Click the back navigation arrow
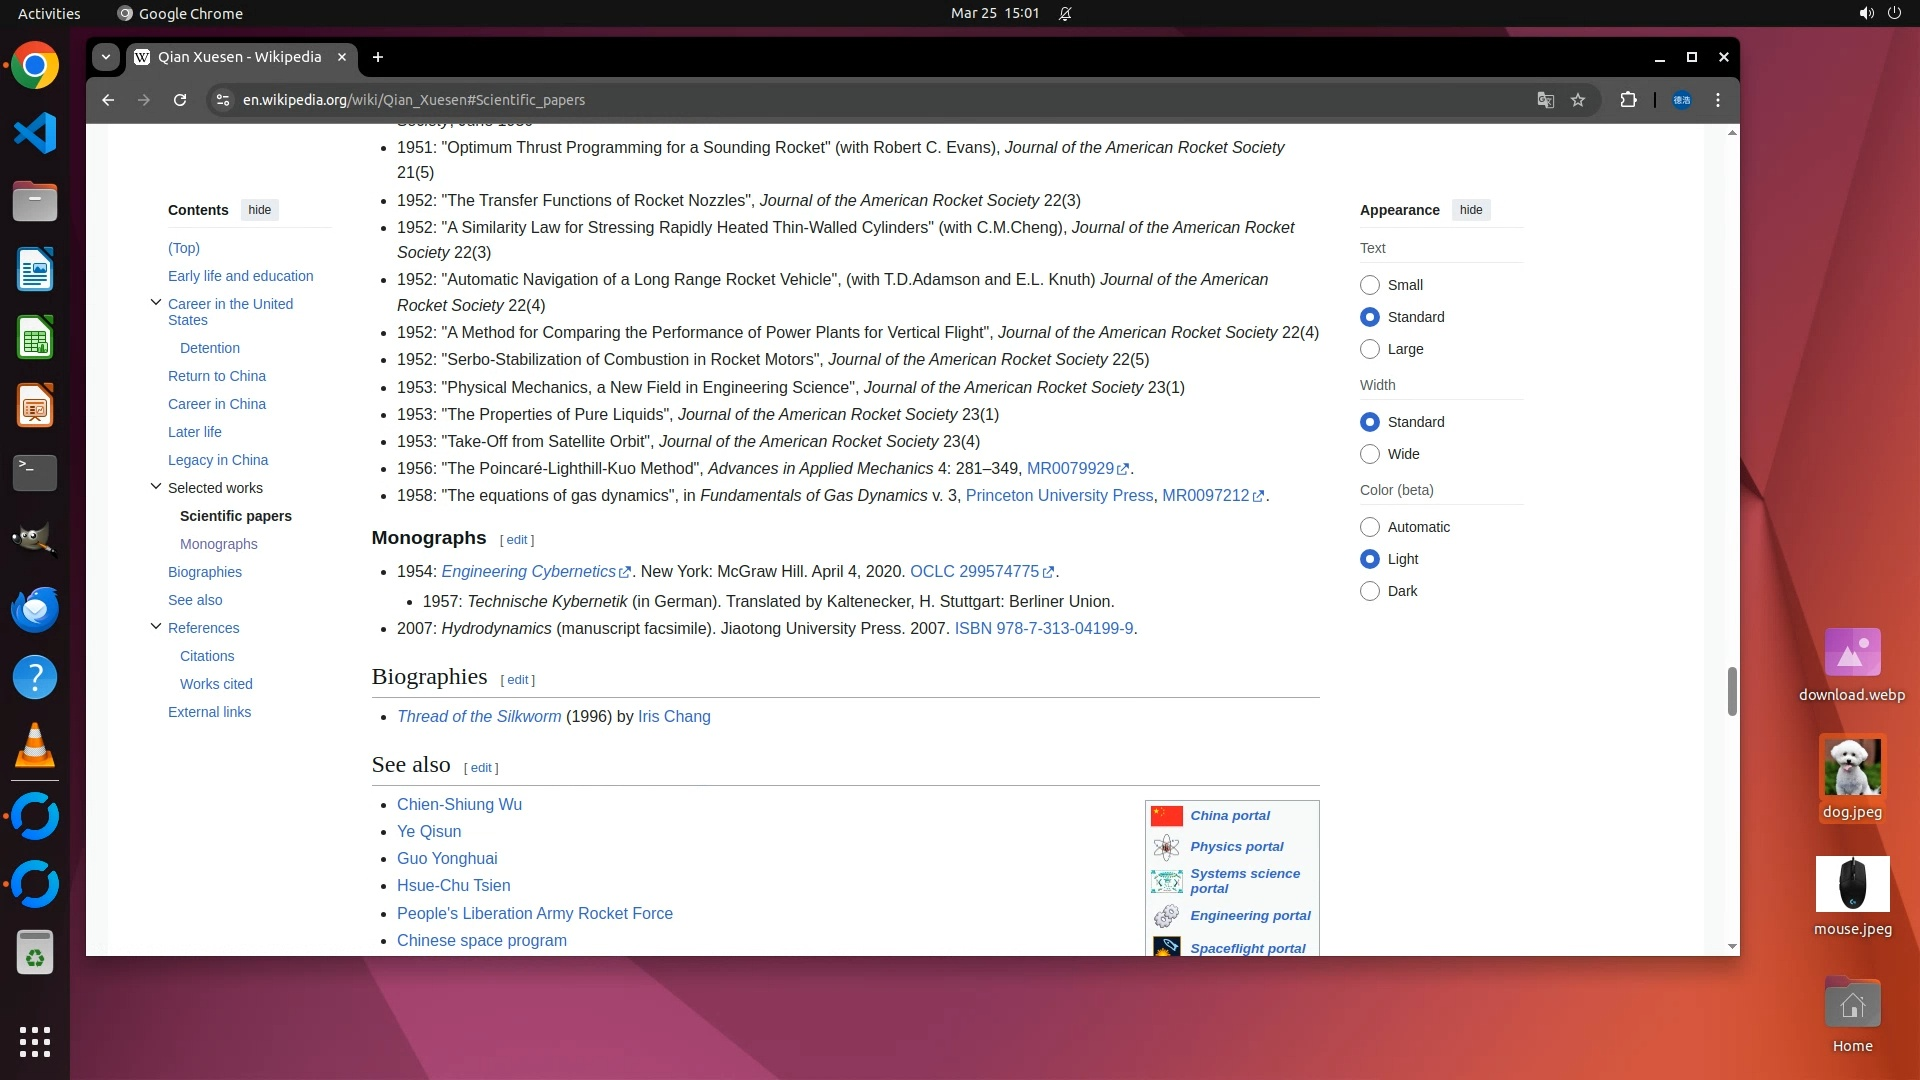 tap(108, 100)
